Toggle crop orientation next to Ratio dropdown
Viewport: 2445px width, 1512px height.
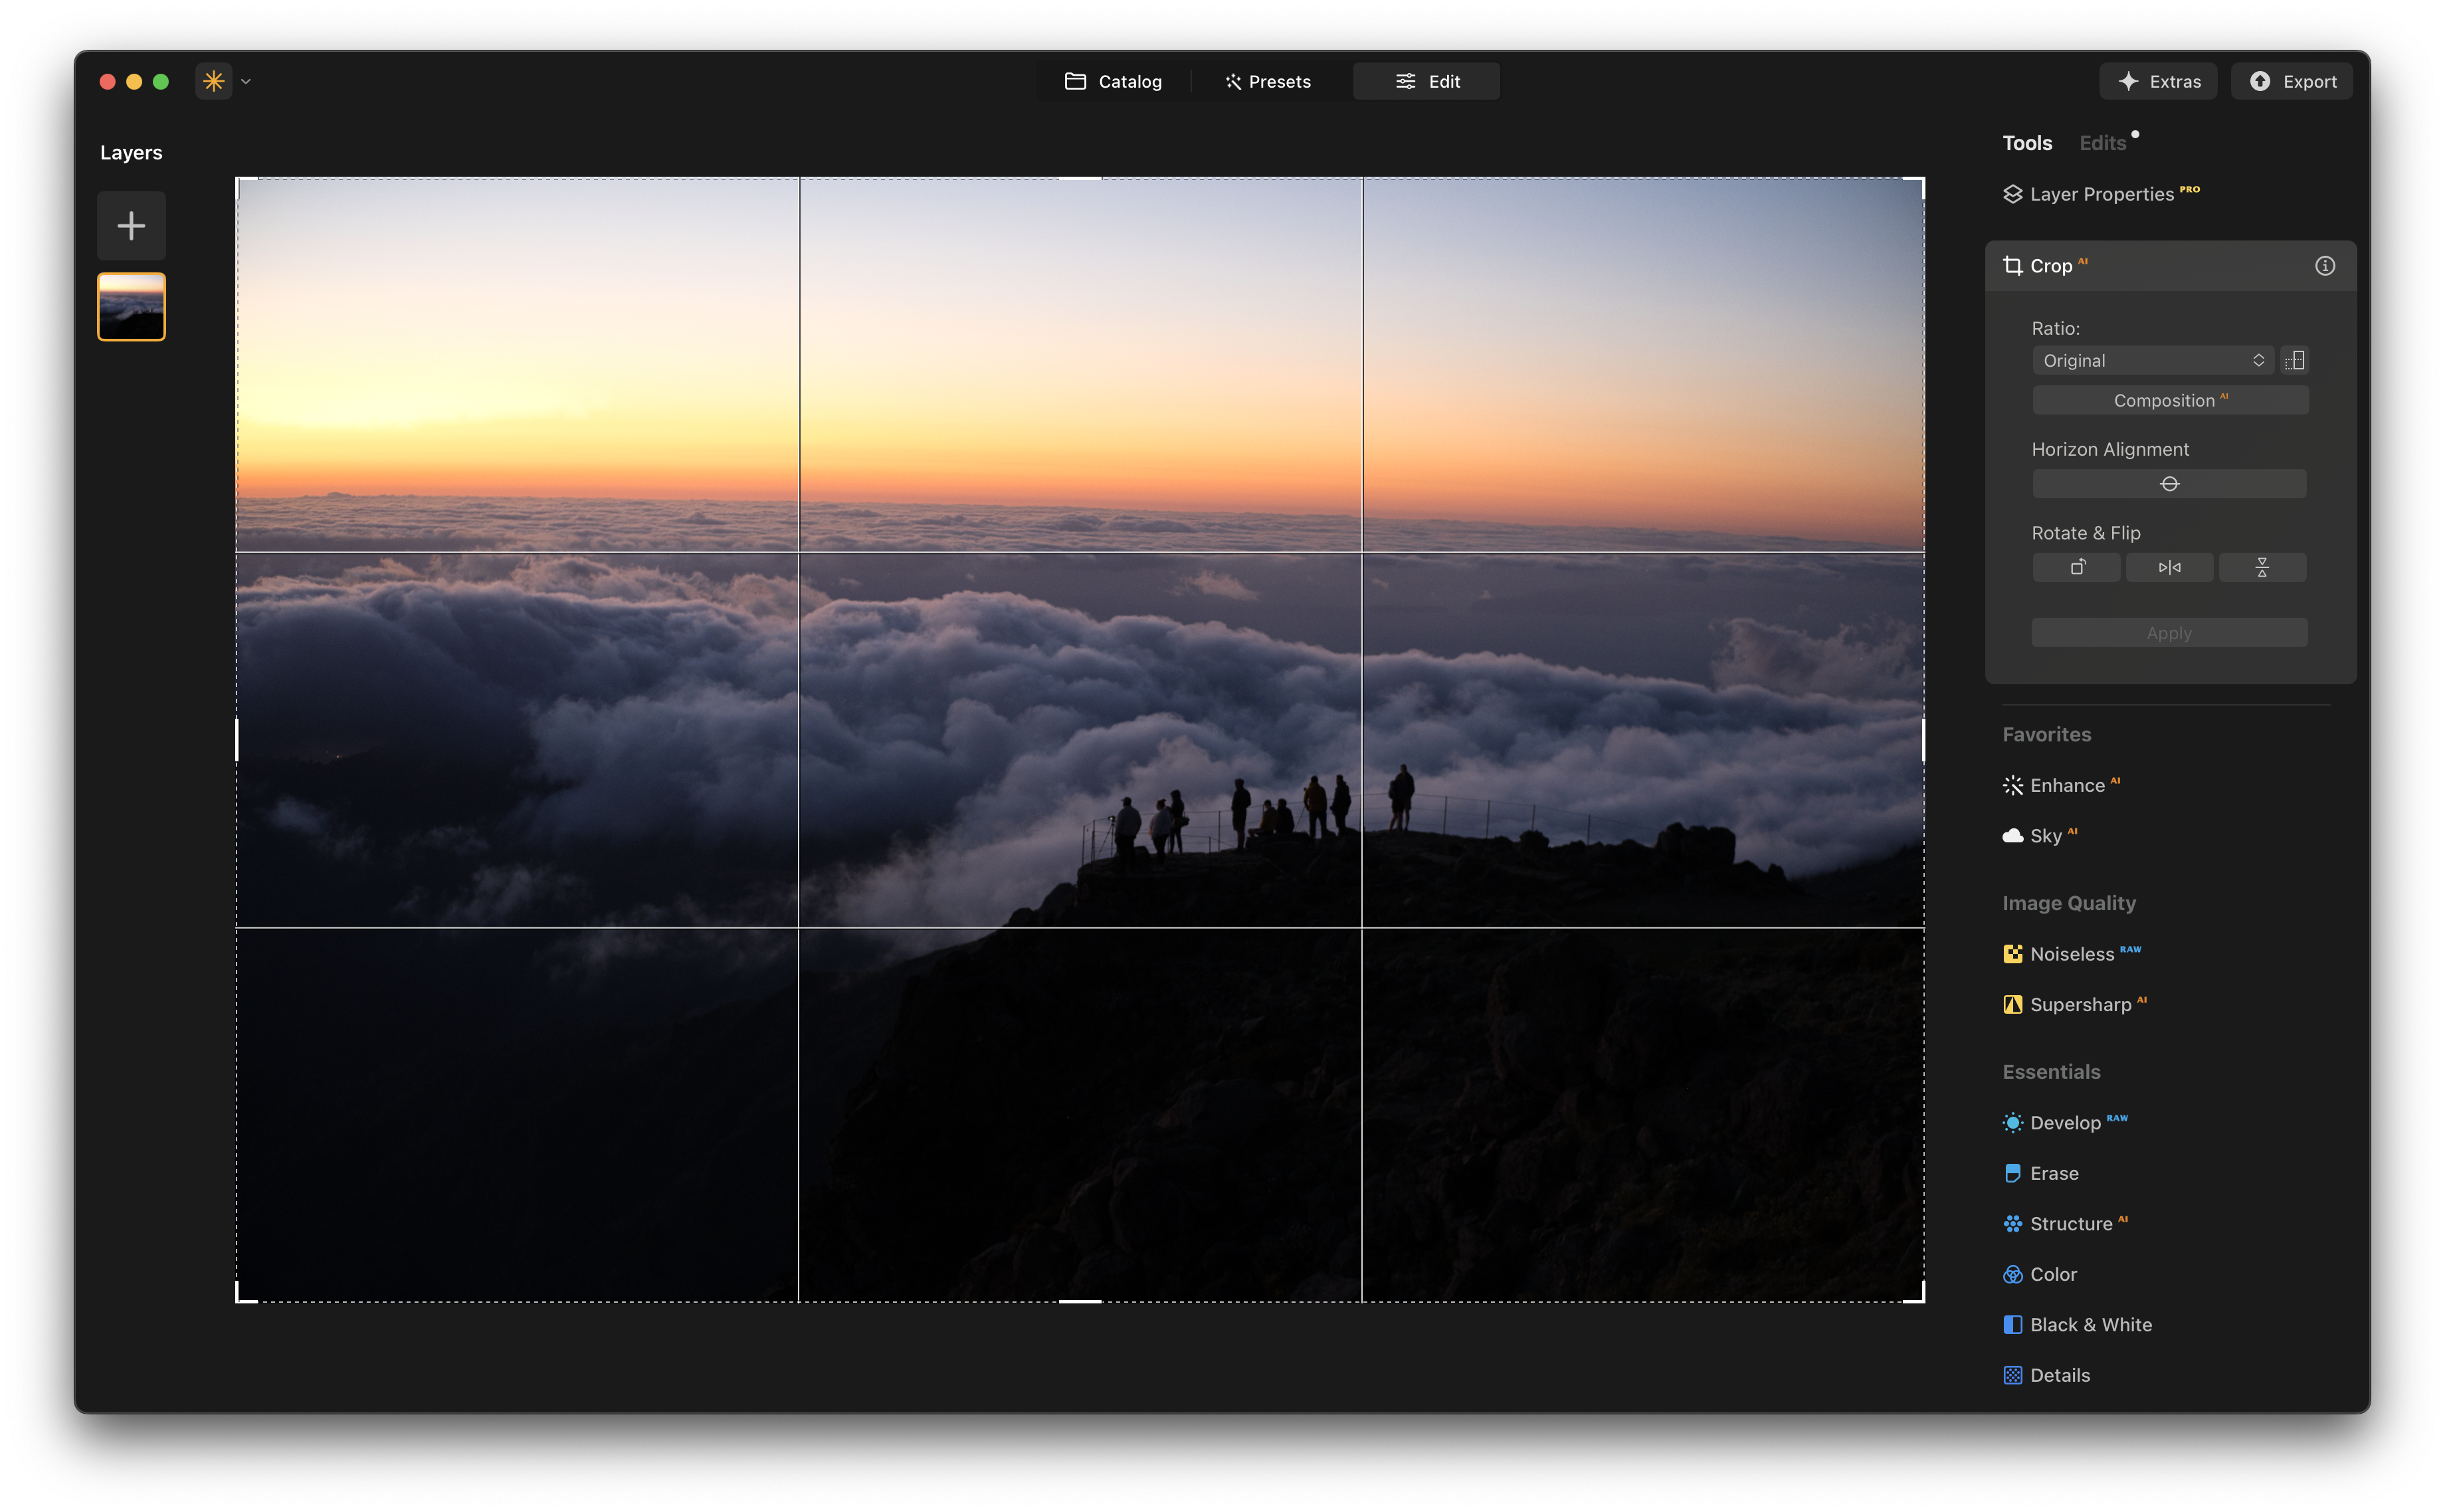click(x=2294, y=360)
